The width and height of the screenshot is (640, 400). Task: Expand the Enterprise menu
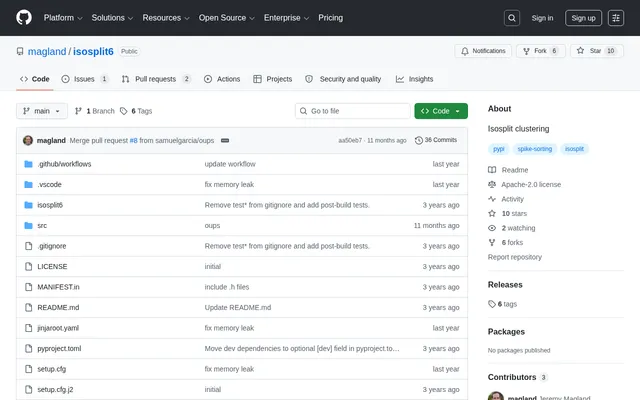[286, 18]
